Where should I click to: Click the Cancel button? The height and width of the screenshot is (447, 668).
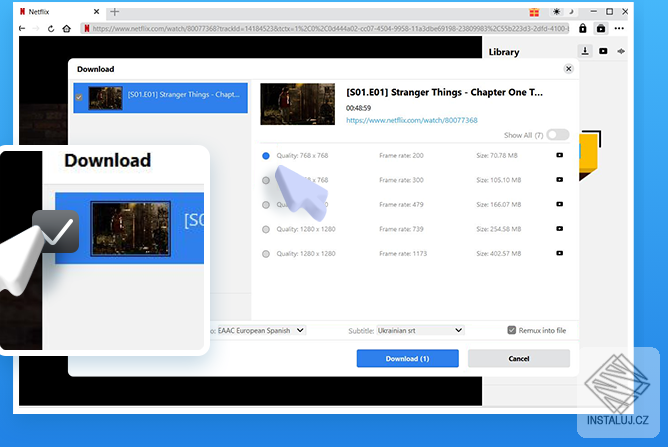coord(519,358)
